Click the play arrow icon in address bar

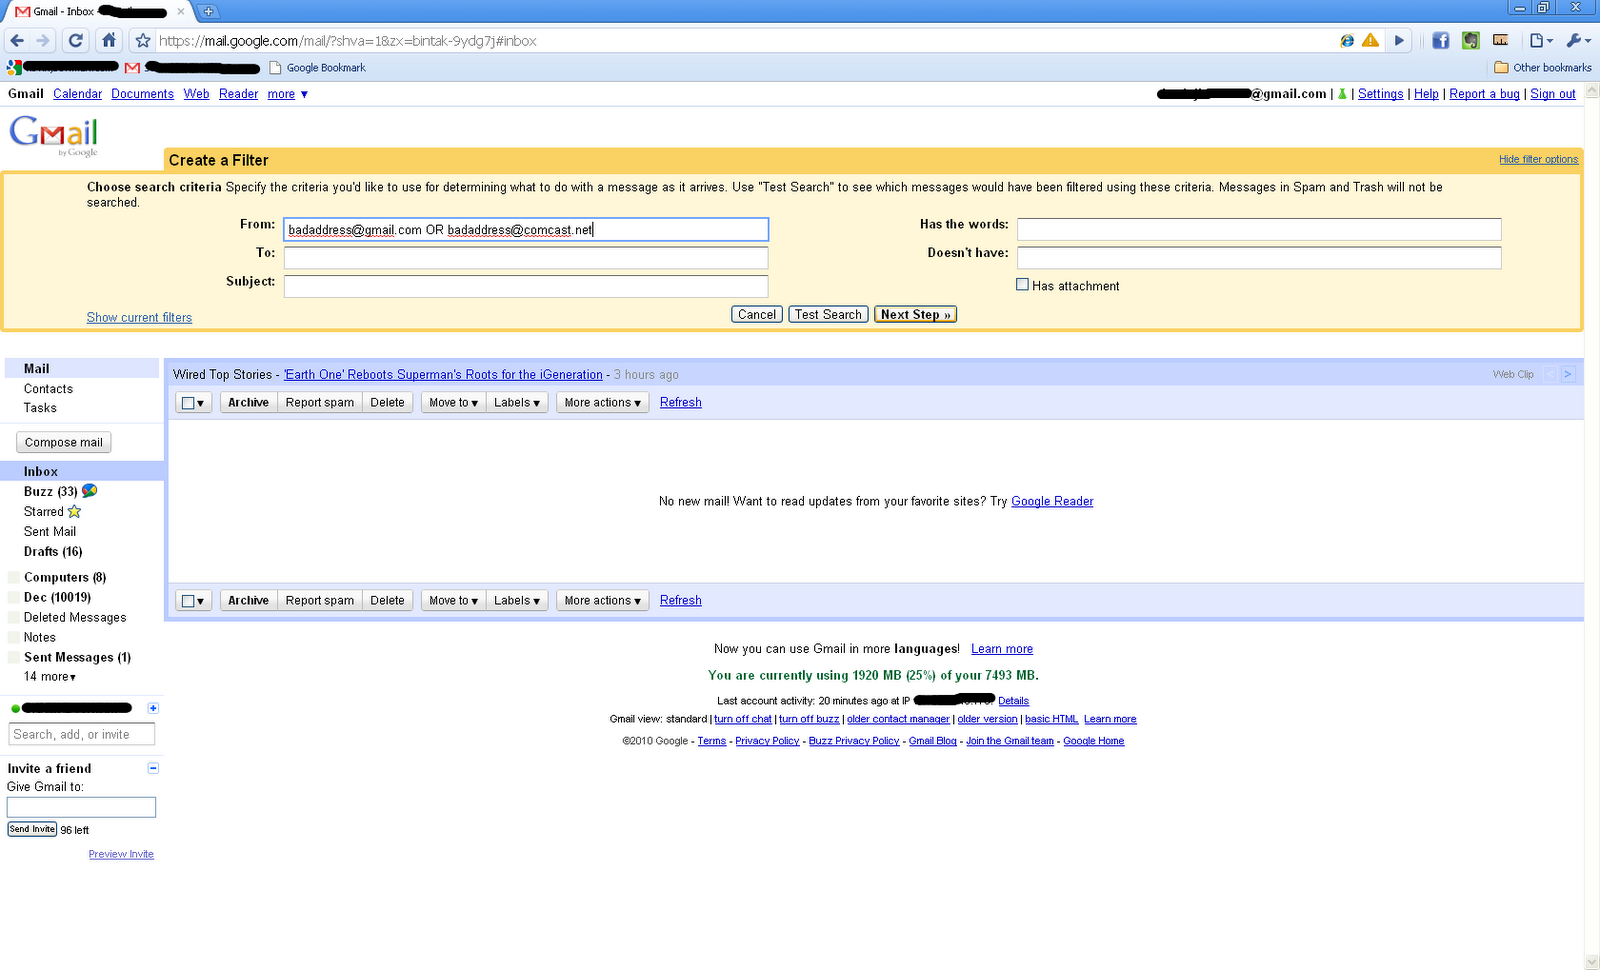[x=1399, y=41]
